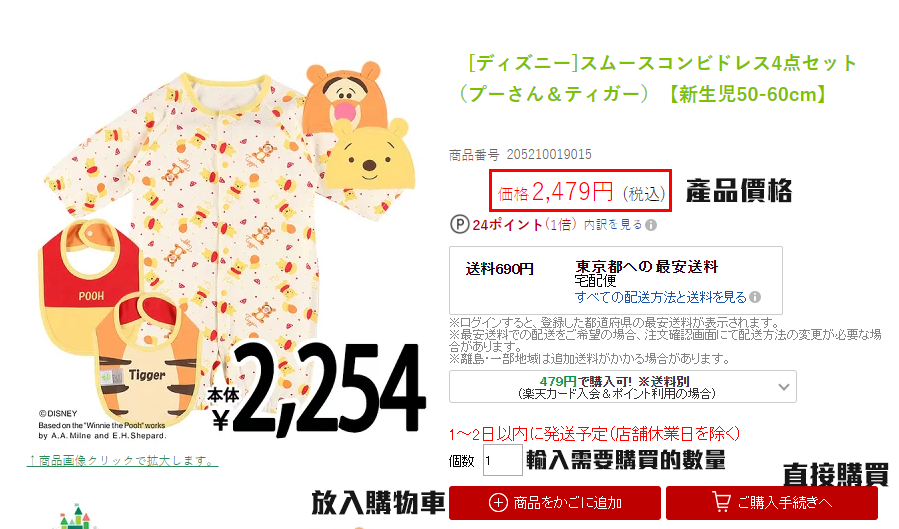
Task: Click the 送料690円 shipping fee text
Action: (499, 269)
